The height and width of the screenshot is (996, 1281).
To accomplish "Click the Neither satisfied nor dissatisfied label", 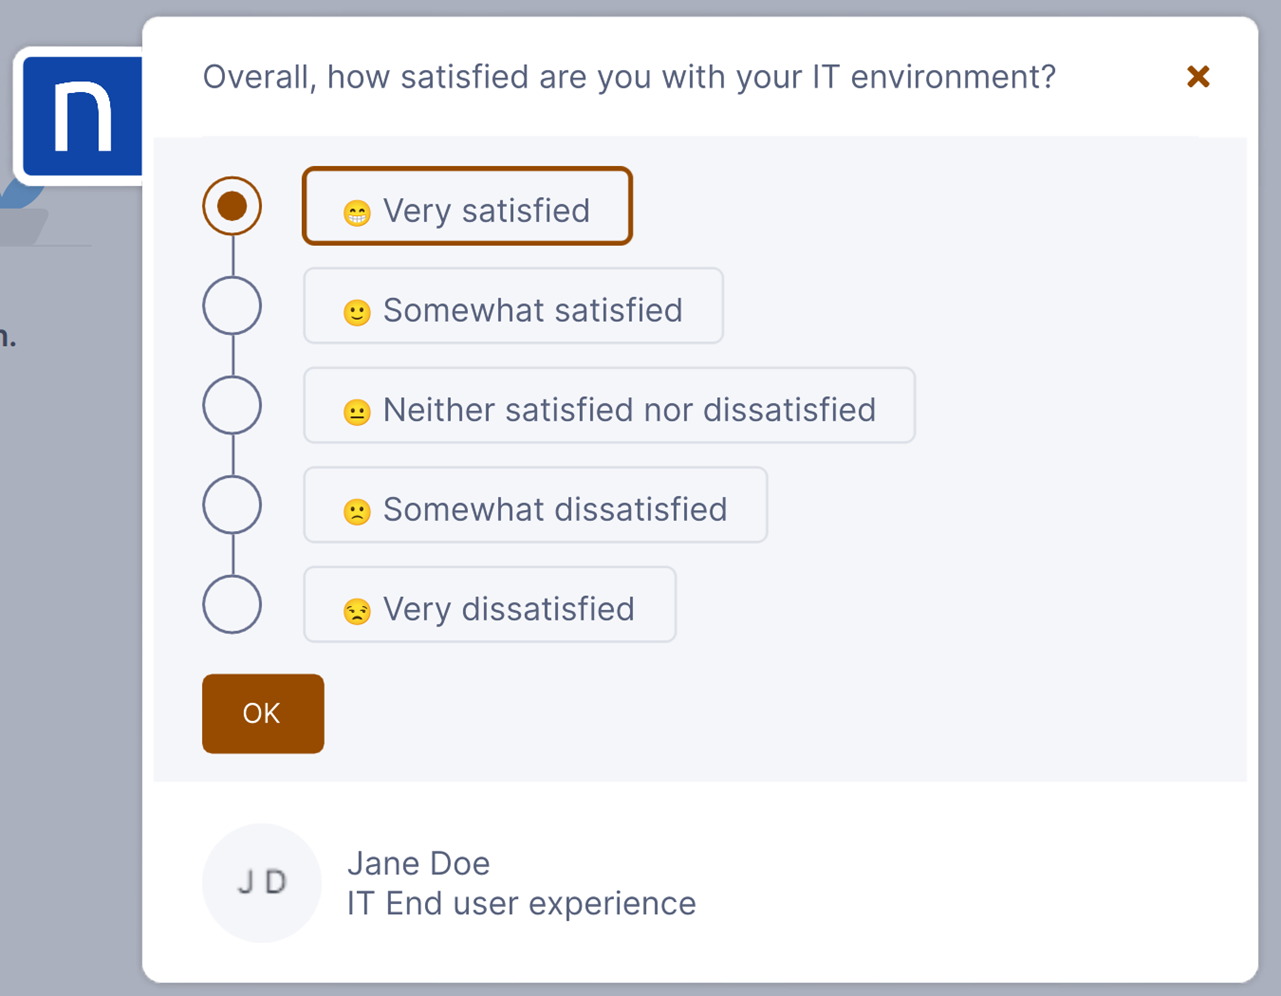I will 629,410.
